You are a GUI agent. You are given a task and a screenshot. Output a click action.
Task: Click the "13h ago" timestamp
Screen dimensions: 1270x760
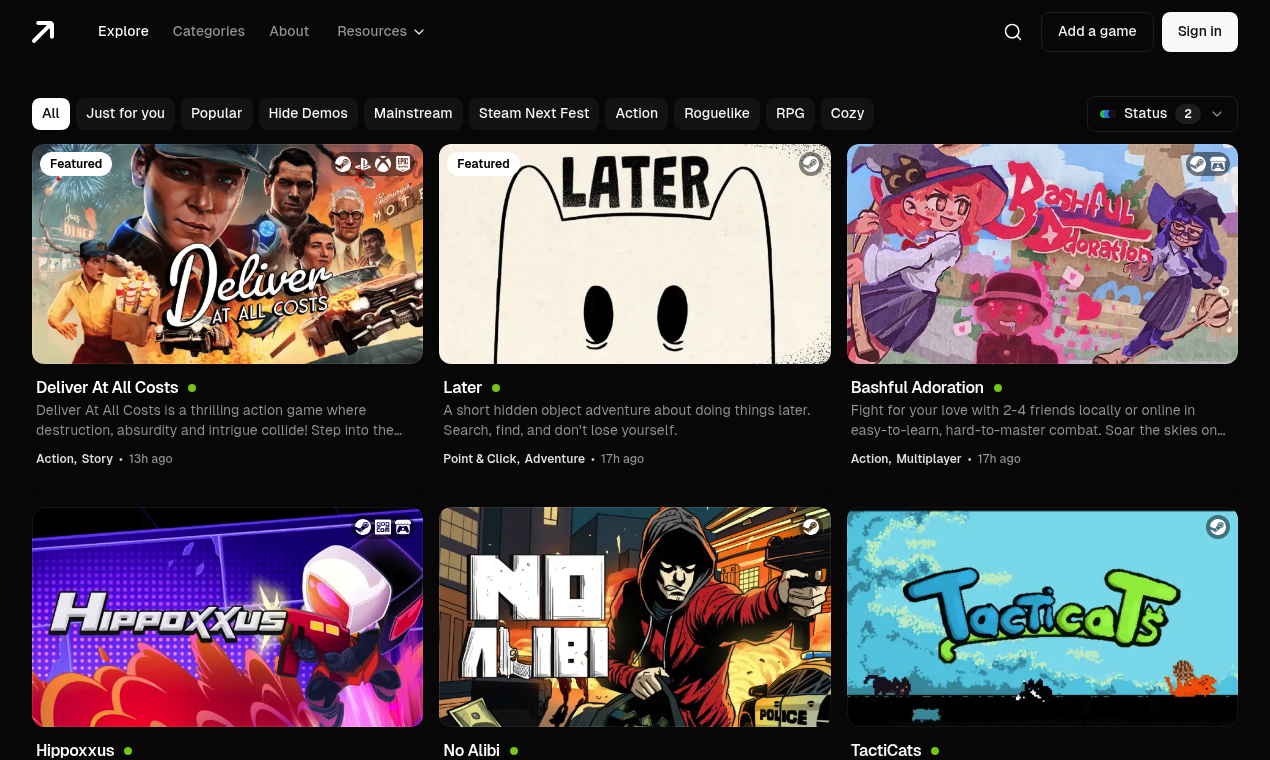click(x=151, y=459)
